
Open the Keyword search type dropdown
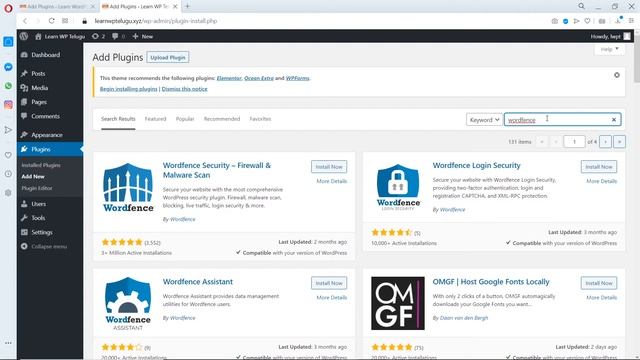(484, 120)
